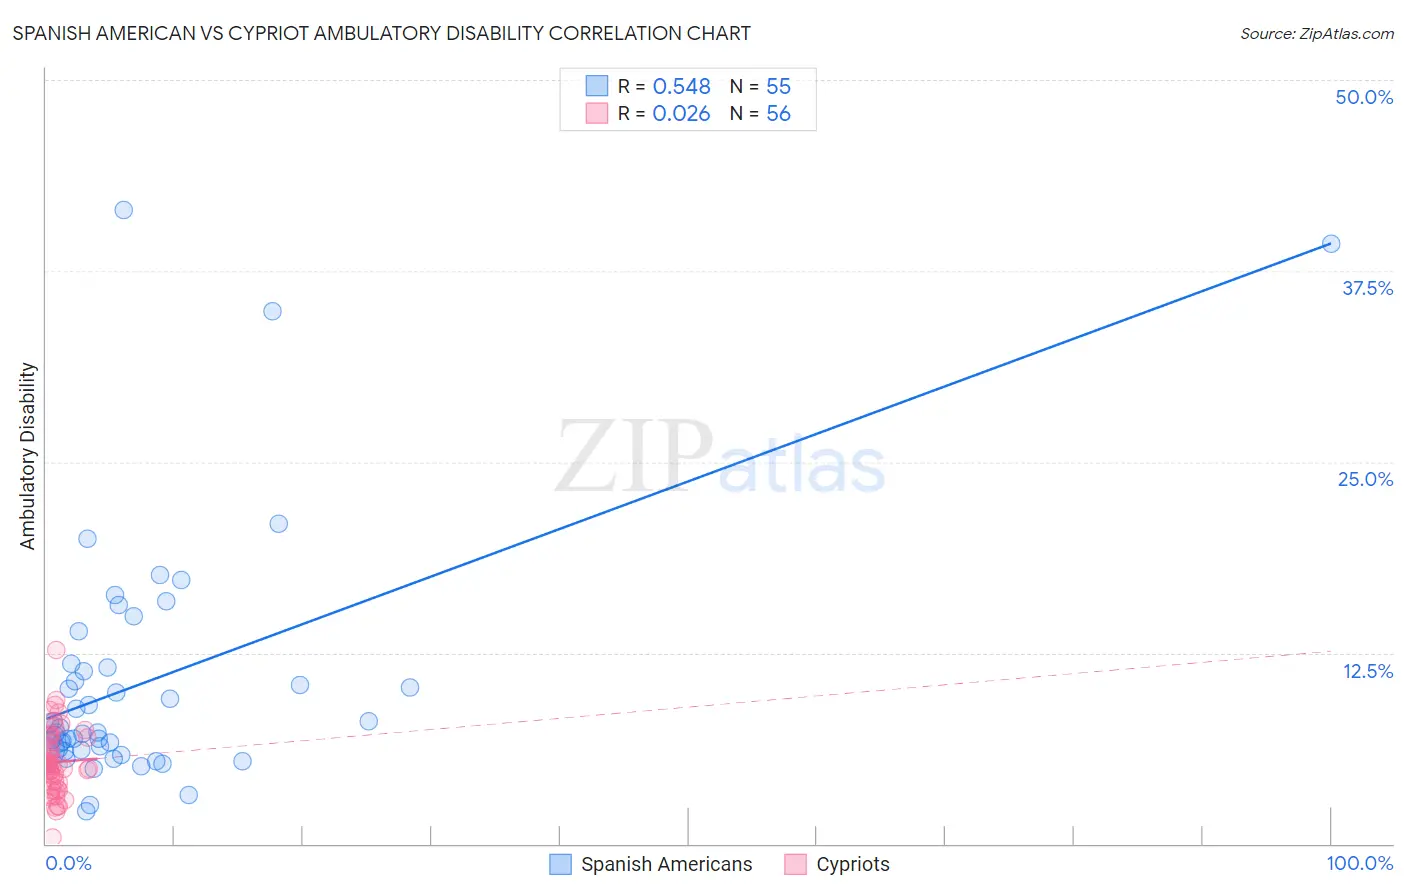Click the 12.5% y-axis tick label
This screenshot has height=892, width=1406.
1367,671
